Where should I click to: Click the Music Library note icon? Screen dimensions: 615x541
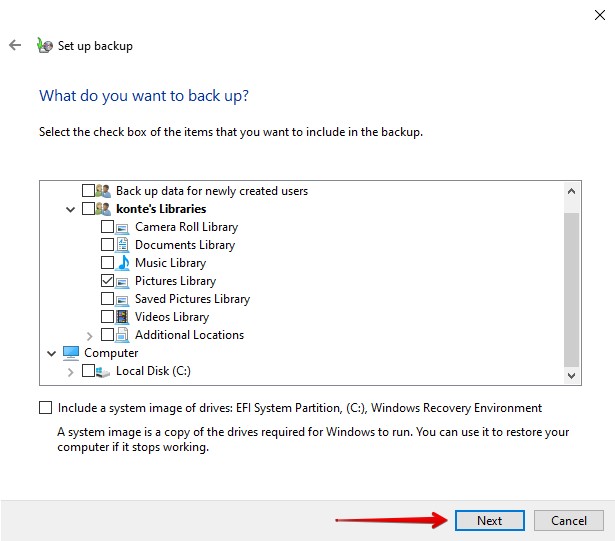[x=123, y=263]
